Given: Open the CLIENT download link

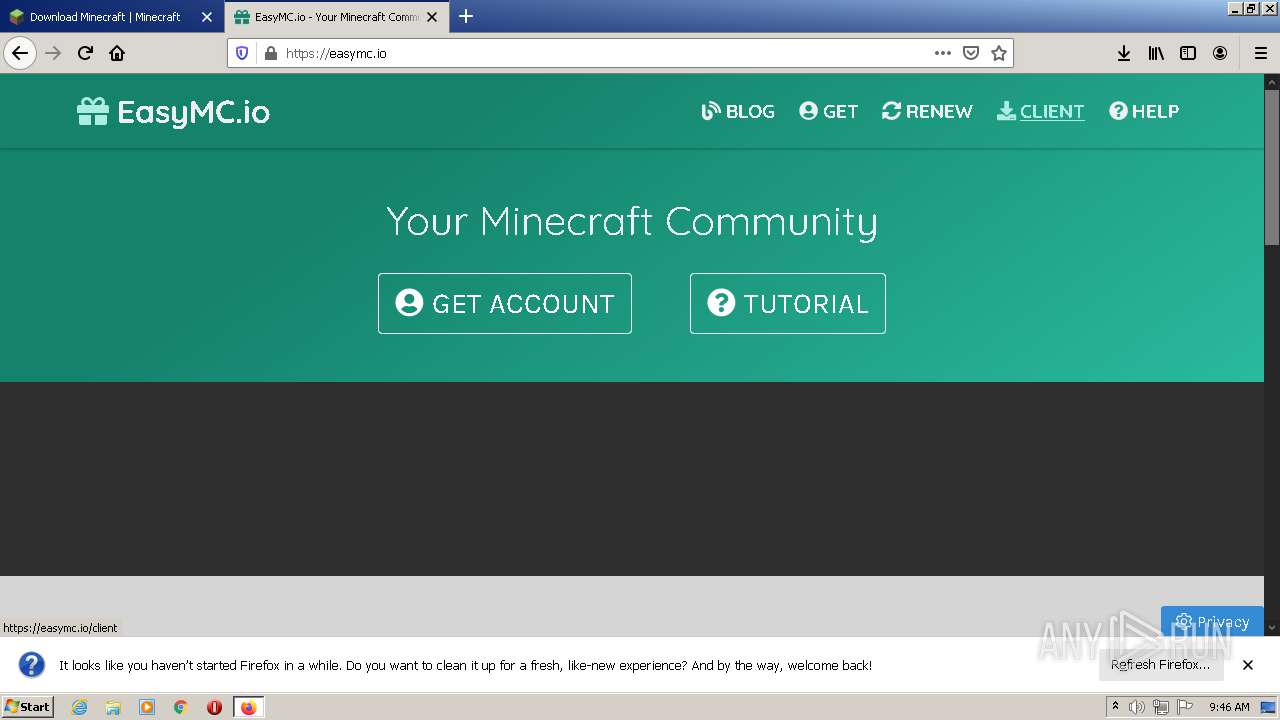Looking at the screenshot, I should click(1040, 111).
